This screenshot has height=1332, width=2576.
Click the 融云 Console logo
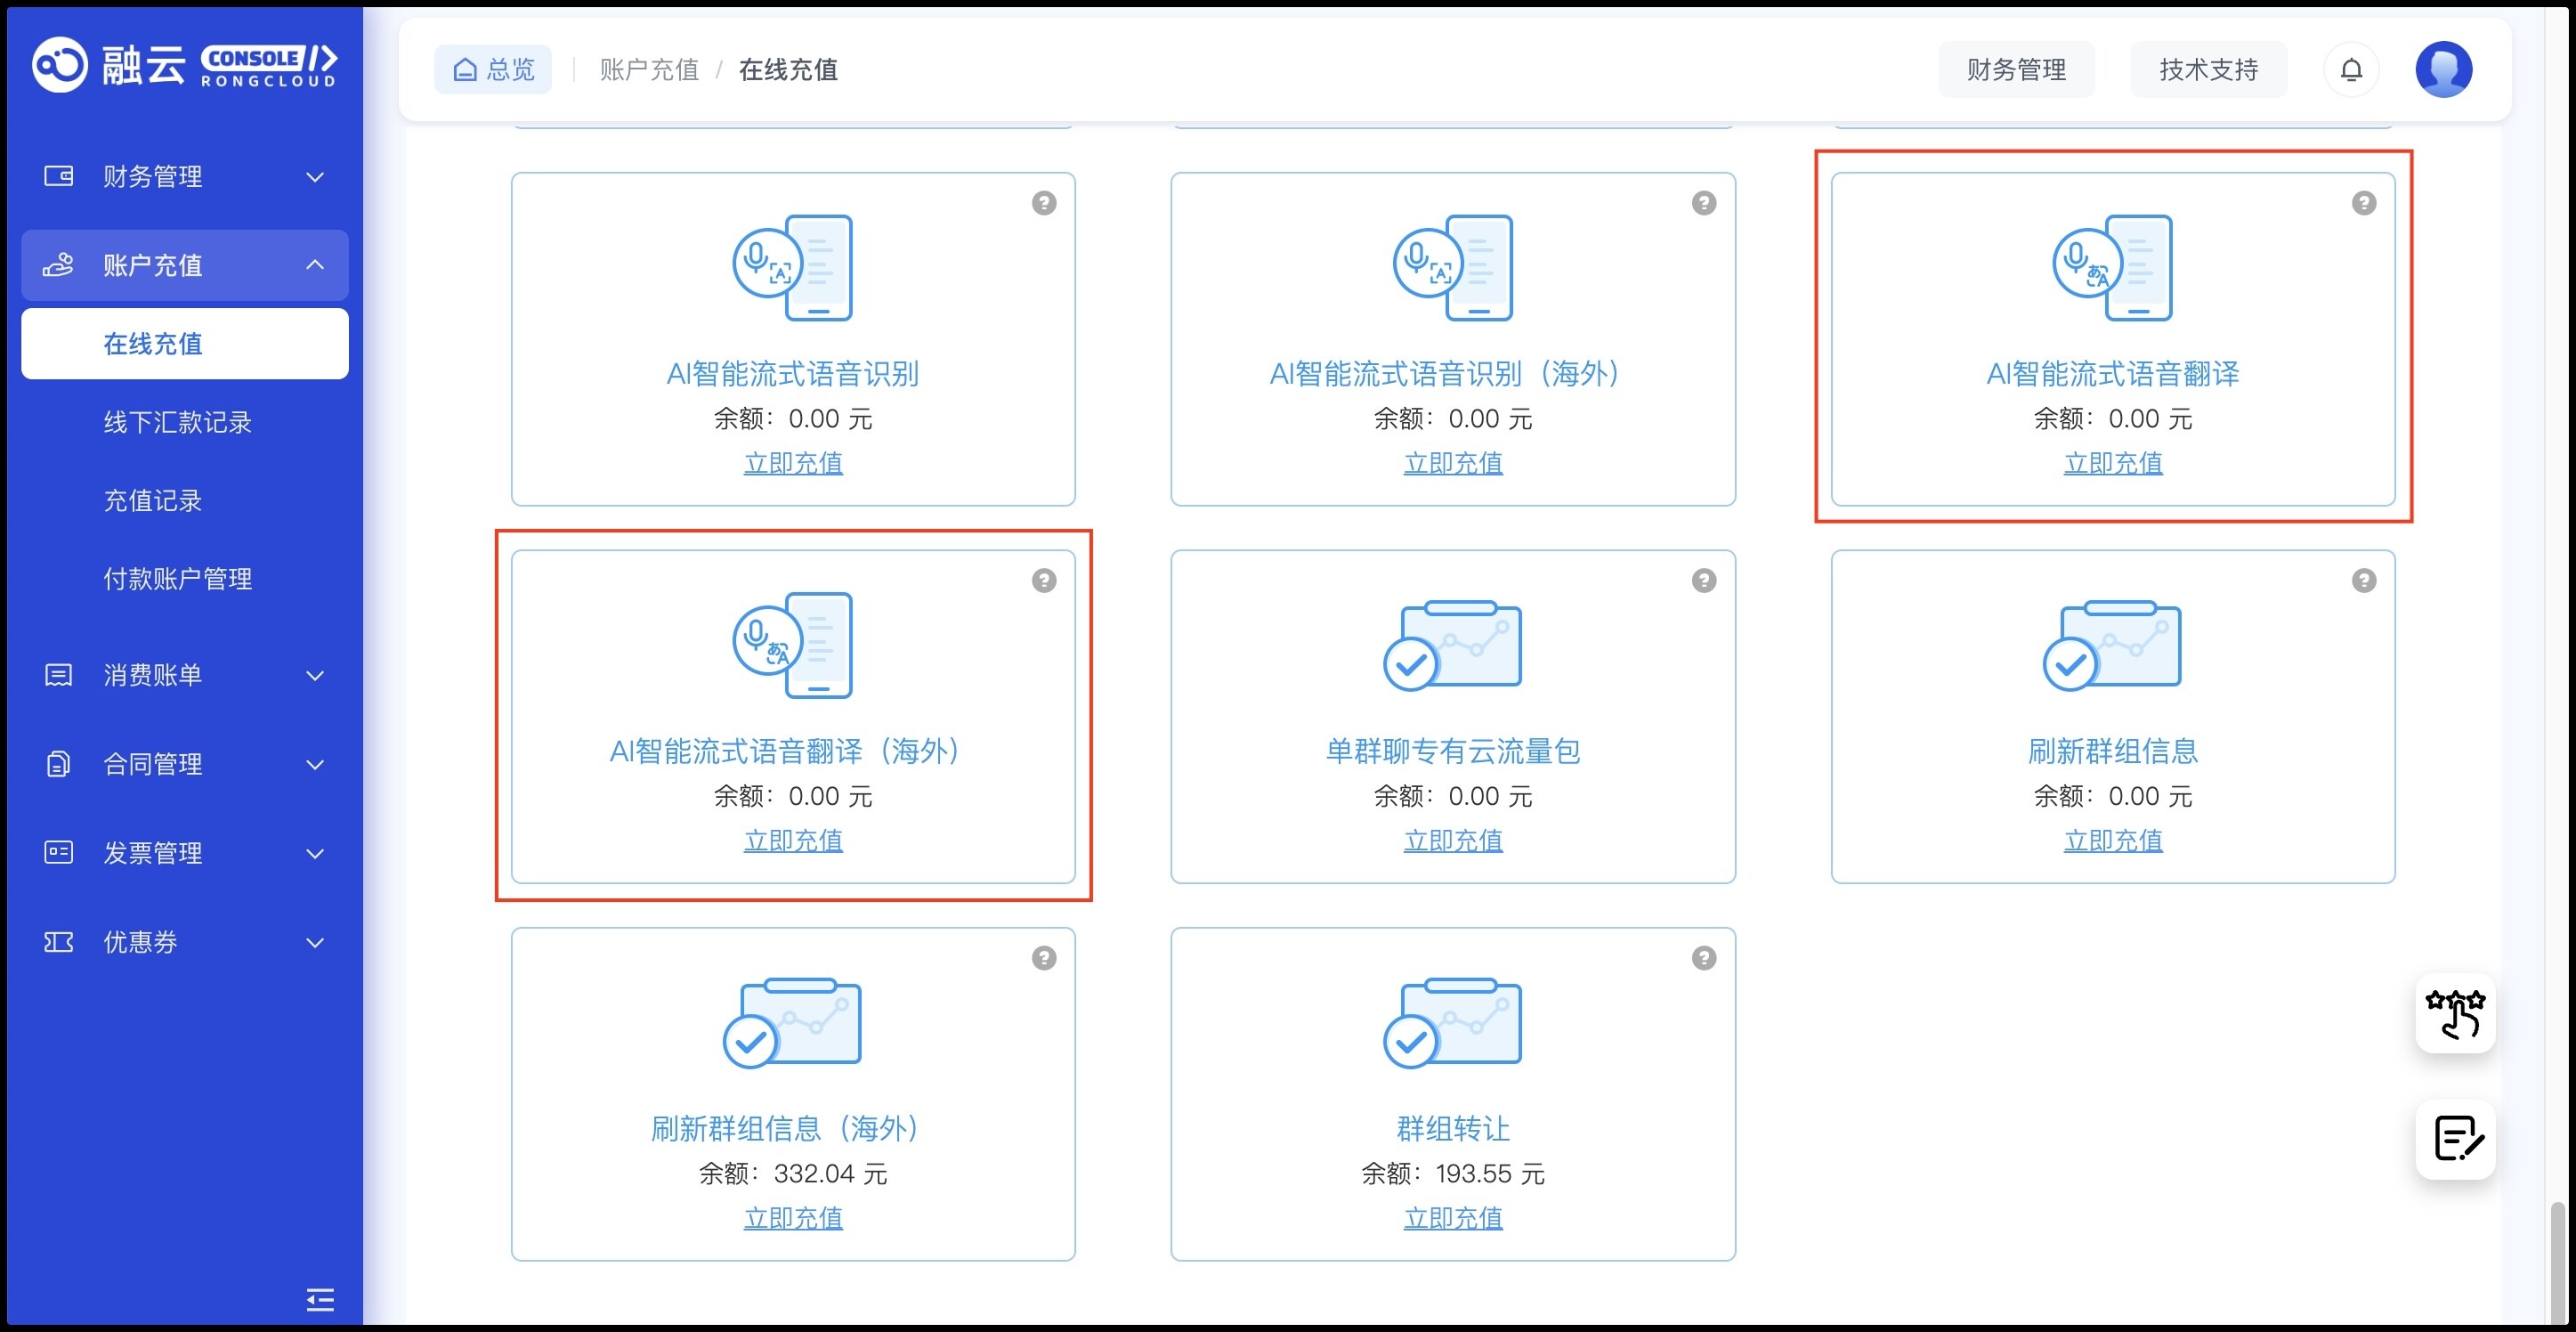(x=184, y=66)
